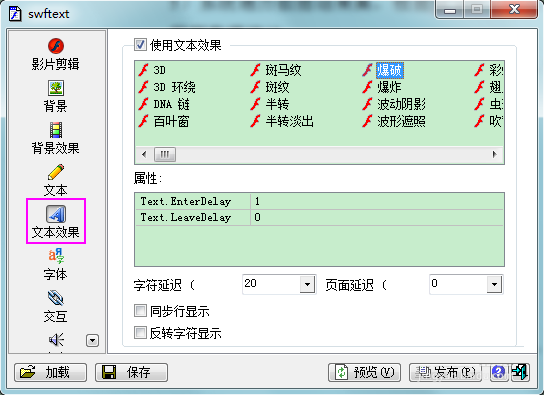544x395 pixels.
Task: Open the 字体 font section
Action: (56, 264)
